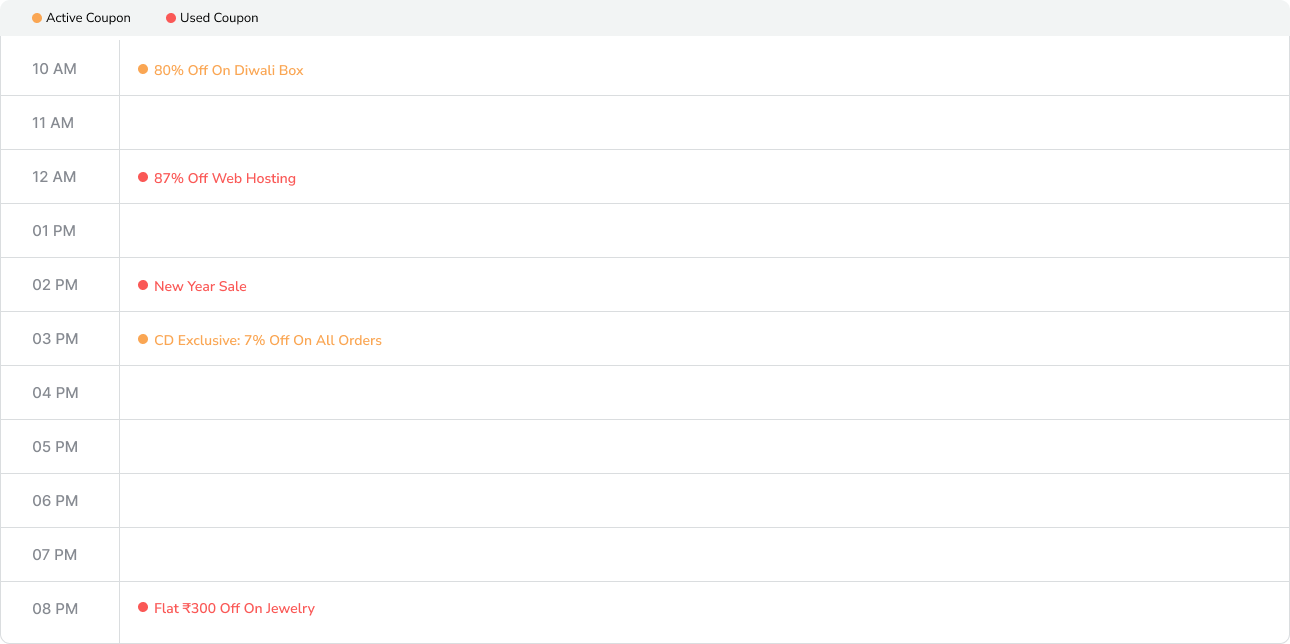
Task: Open the 87% Off Web Hosting coupon
Action: [x=224, y=178]
